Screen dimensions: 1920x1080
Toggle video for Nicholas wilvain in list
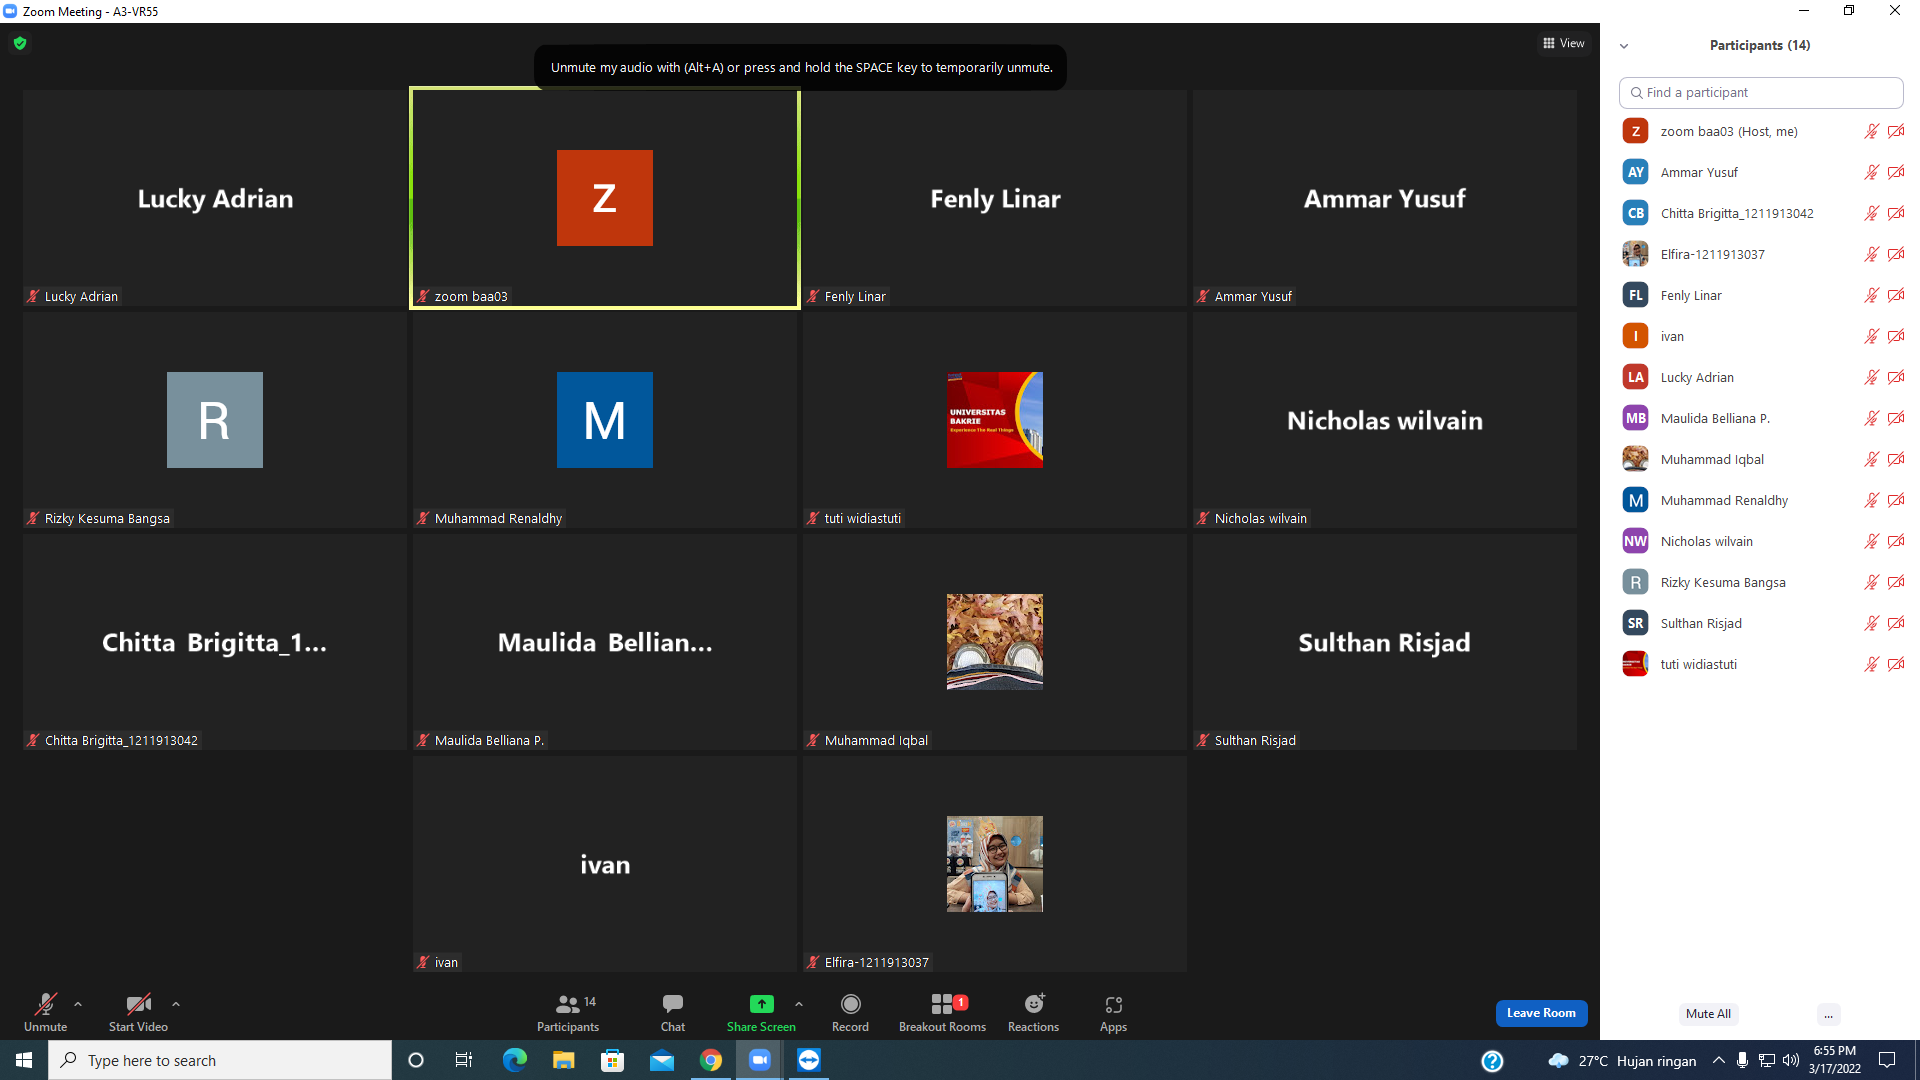pyautogui.click(x=1896, y=541)
